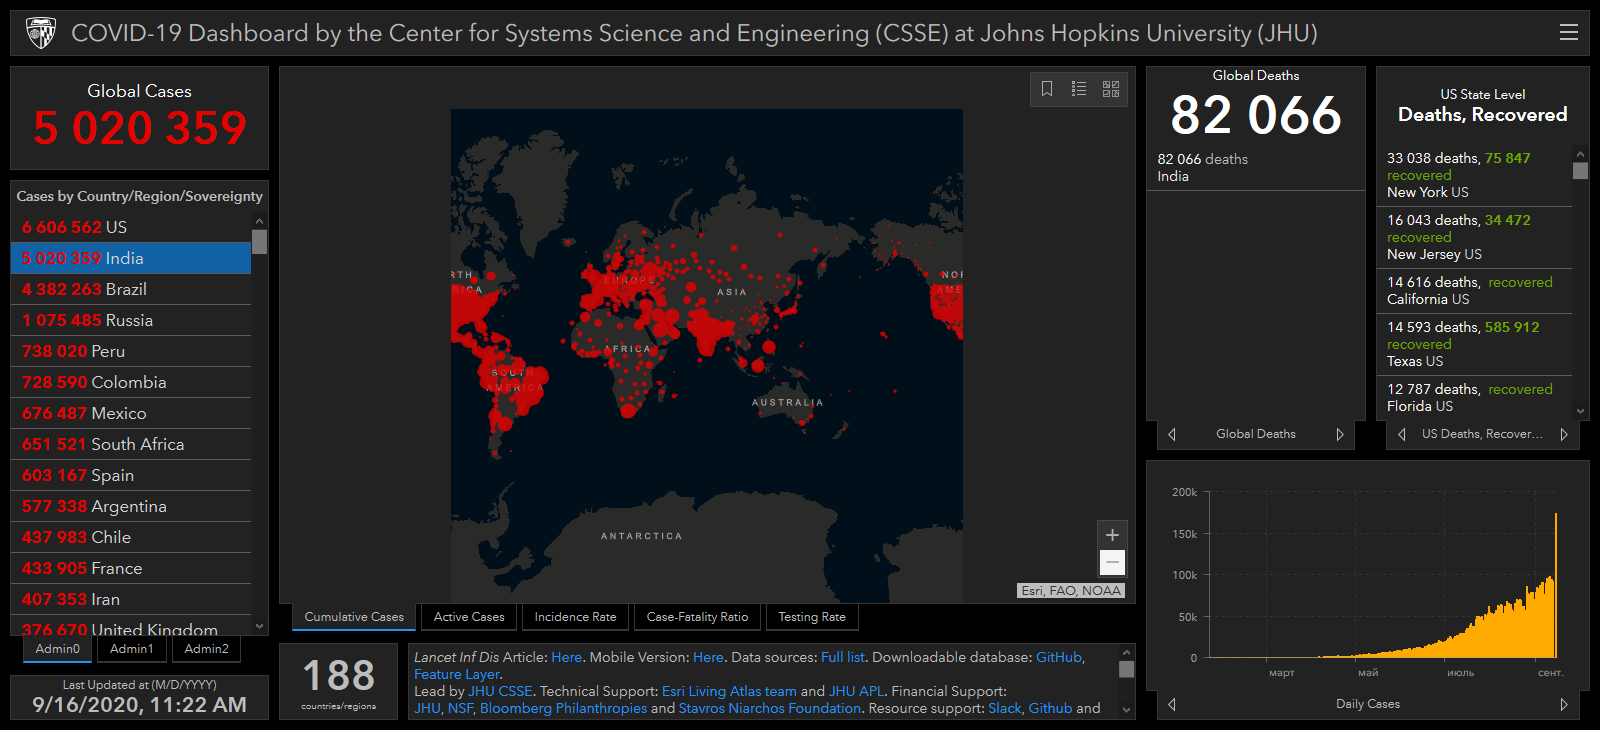Viewport: 1600px width, 730px height.
Task: Select Colombia in the country list
Action: click(131, 382)
